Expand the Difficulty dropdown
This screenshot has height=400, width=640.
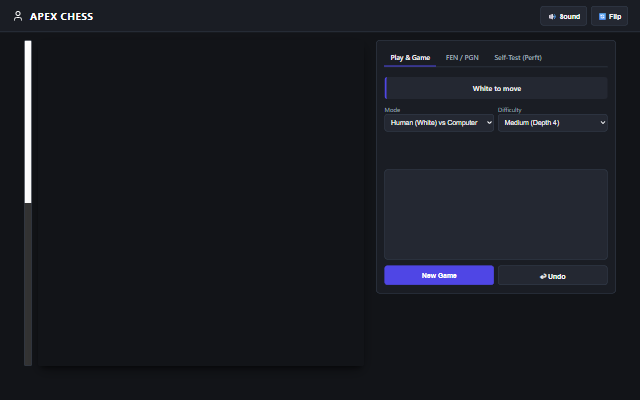click(553, 123)
